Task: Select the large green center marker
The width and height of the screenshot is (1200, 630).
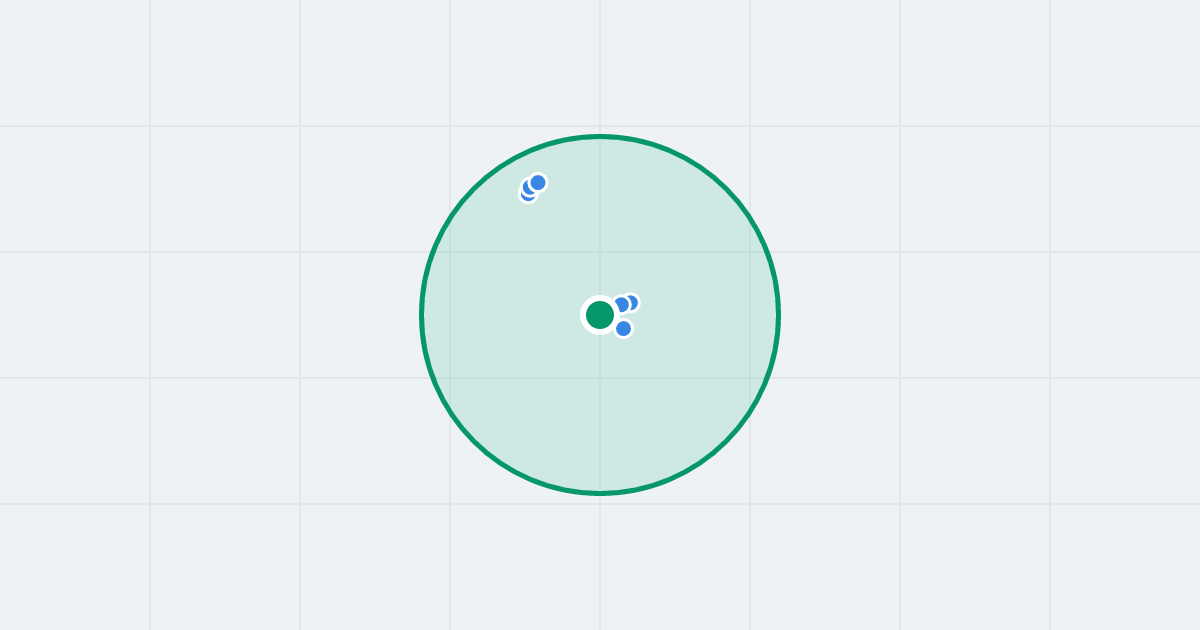Action: [600, 315]
